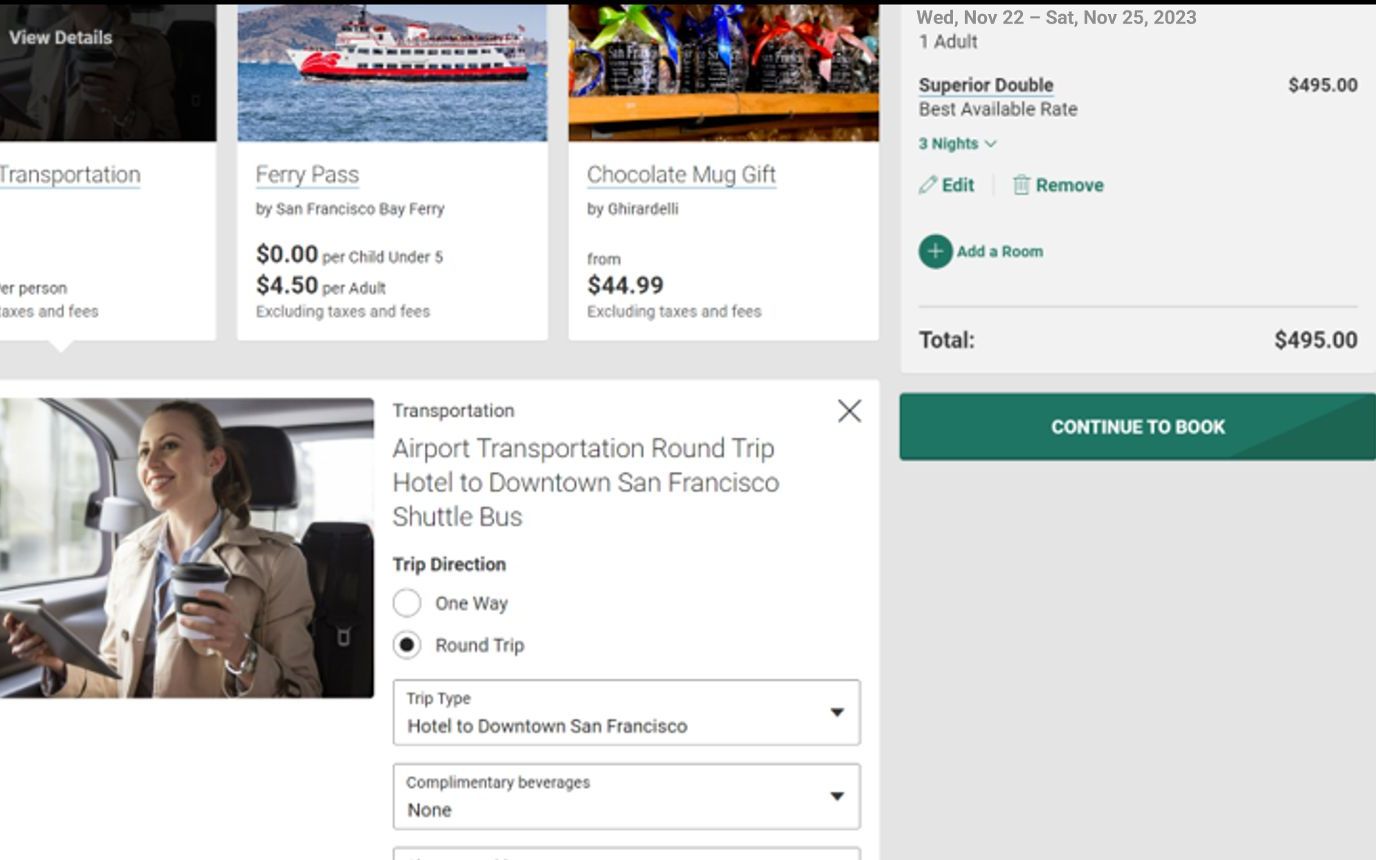1376x860 pixels.
Task: Open the Ferry Pass title link
Action: pos(307,175)
